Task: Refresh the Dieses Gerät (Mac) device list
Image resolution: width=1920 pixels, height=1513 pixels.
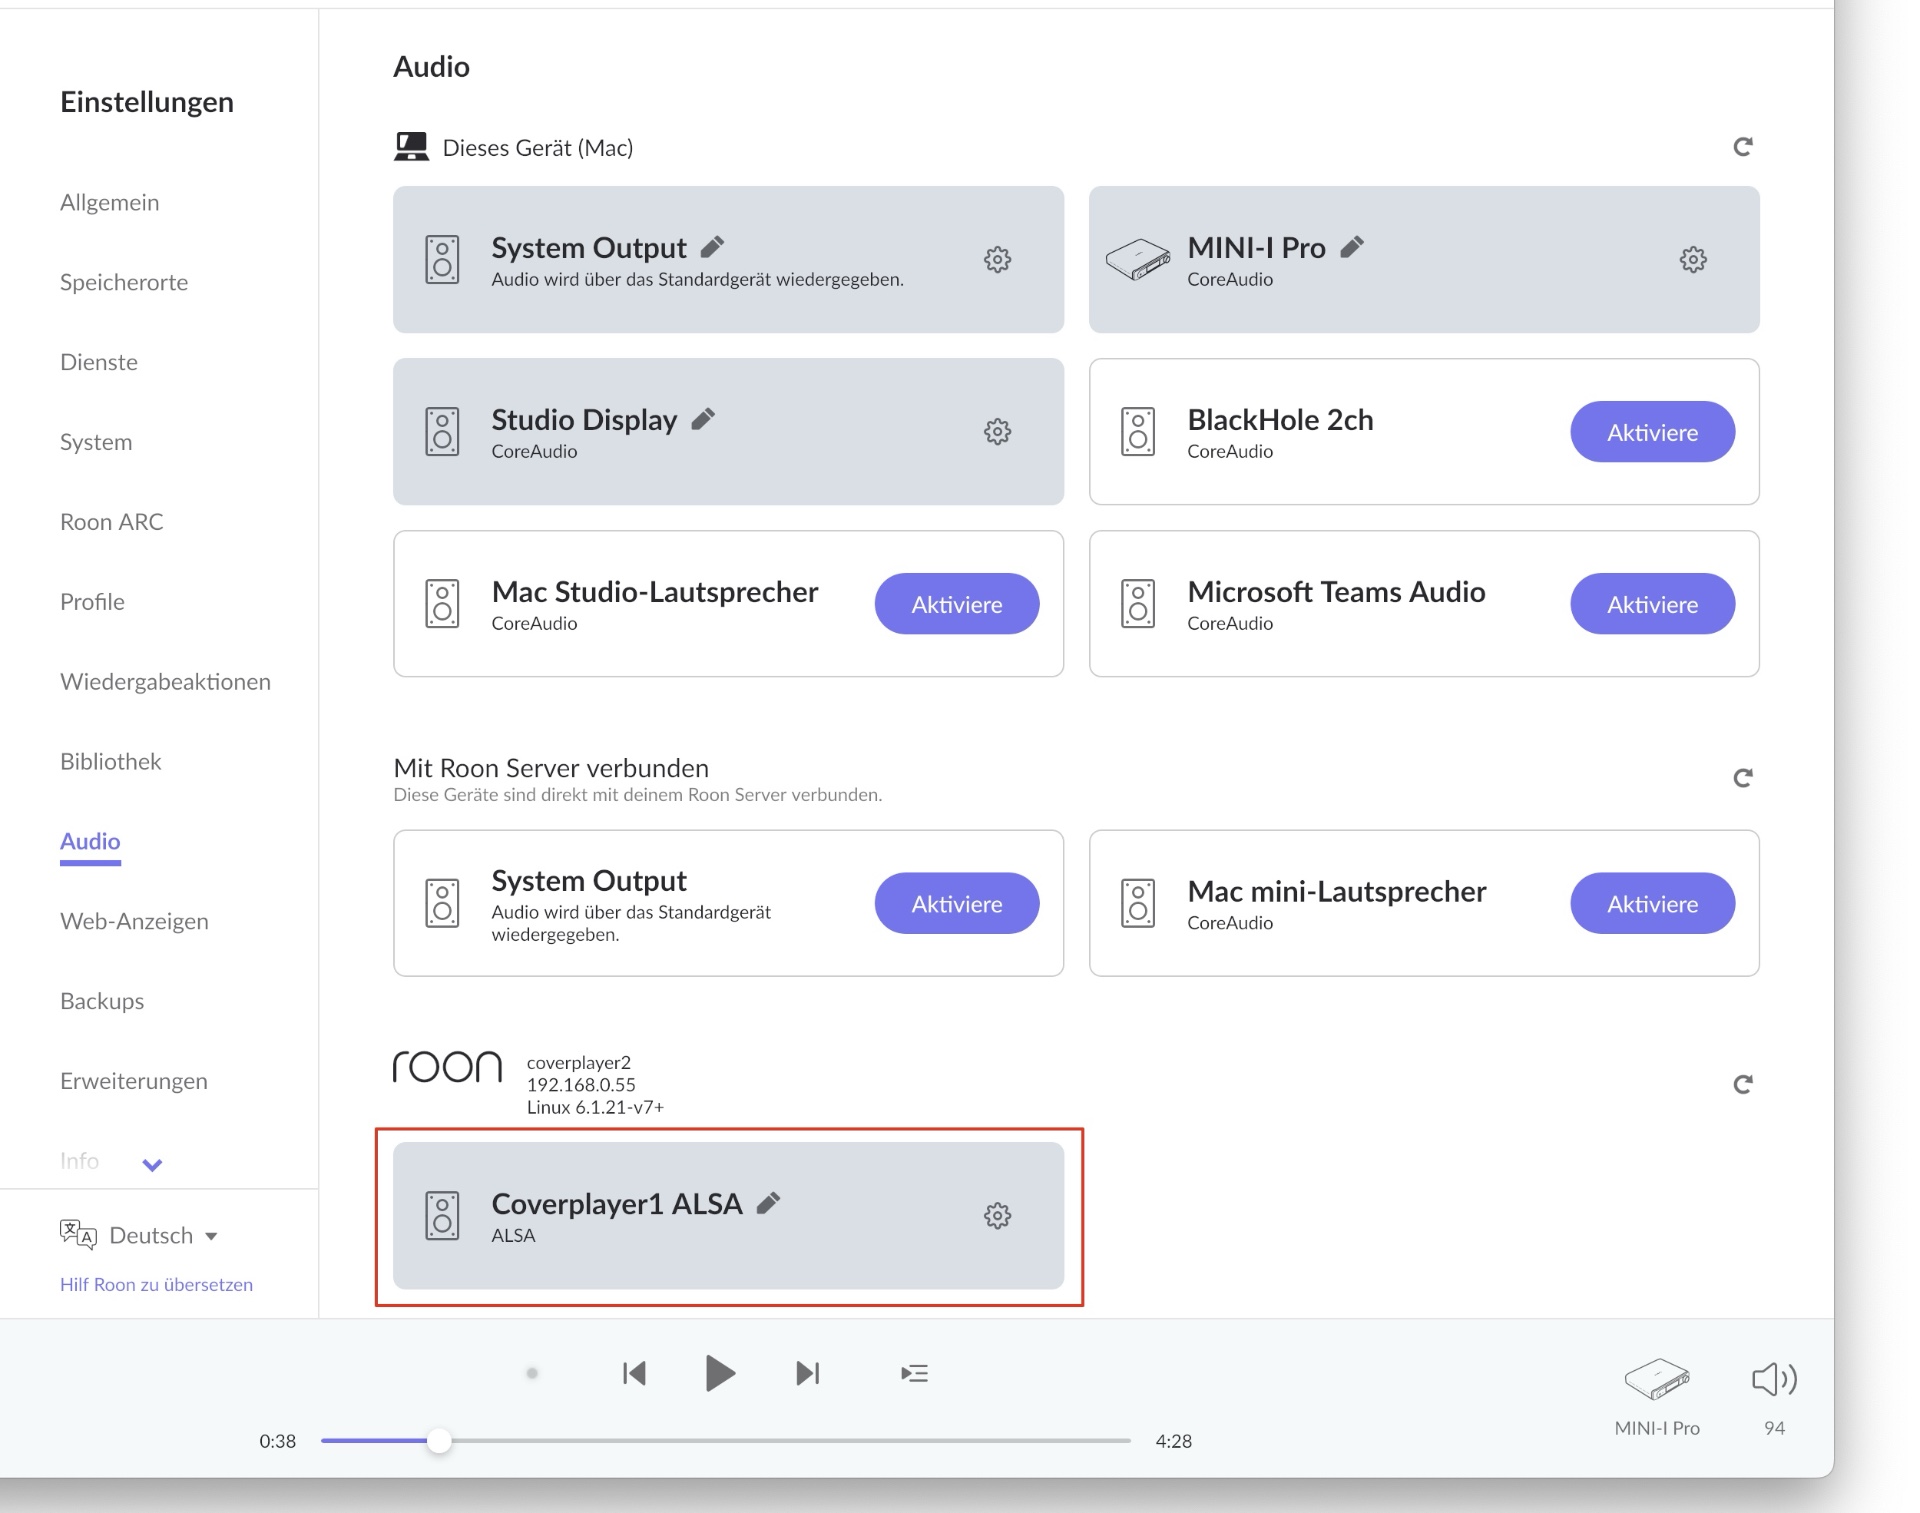Action: coord(1742,147)
